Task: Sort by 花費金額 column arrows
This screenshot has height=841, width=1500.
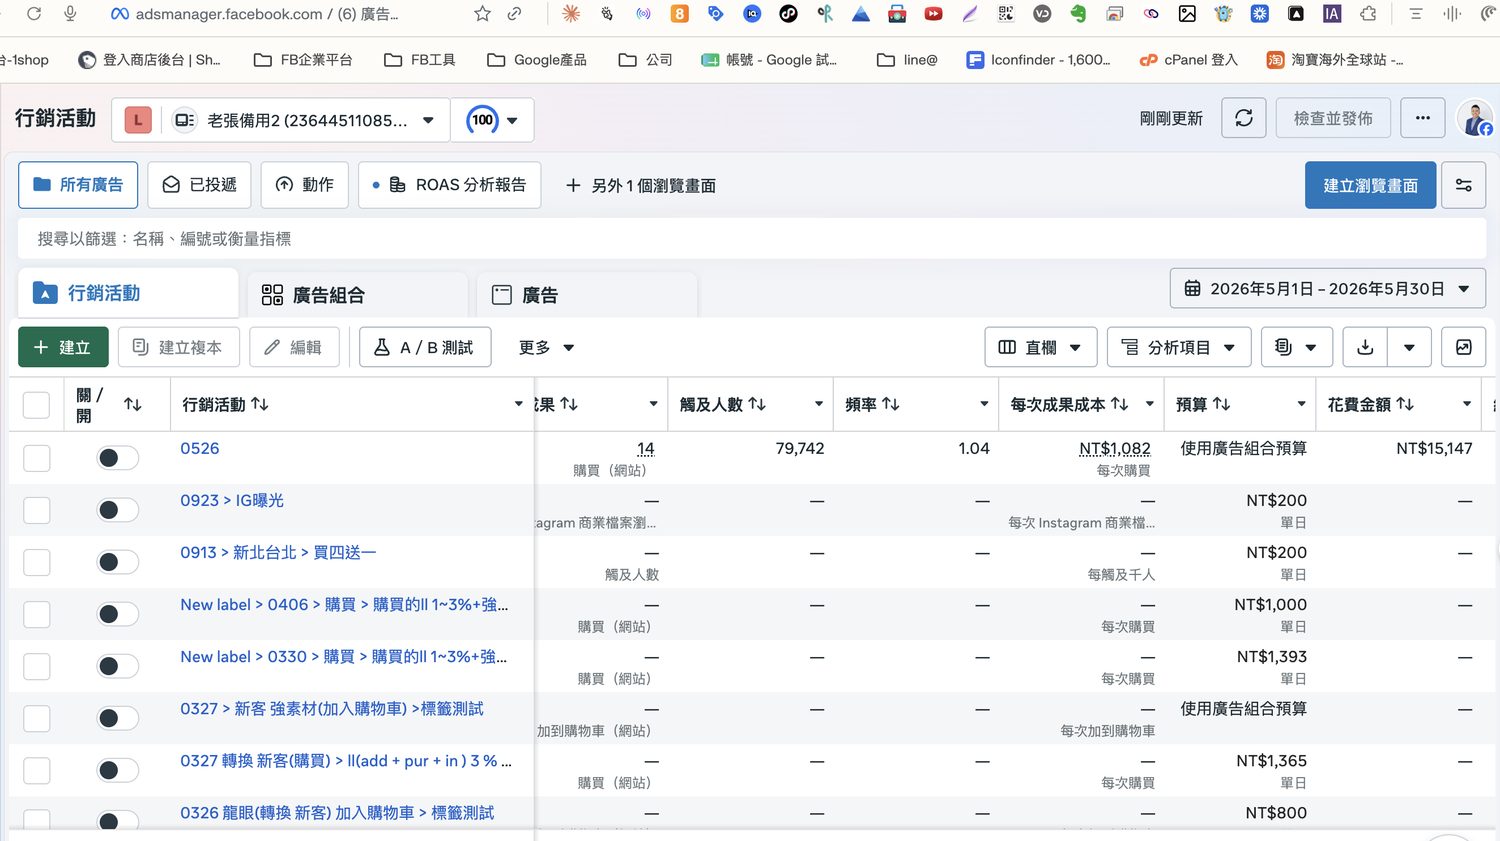Action: [1405, 404]
